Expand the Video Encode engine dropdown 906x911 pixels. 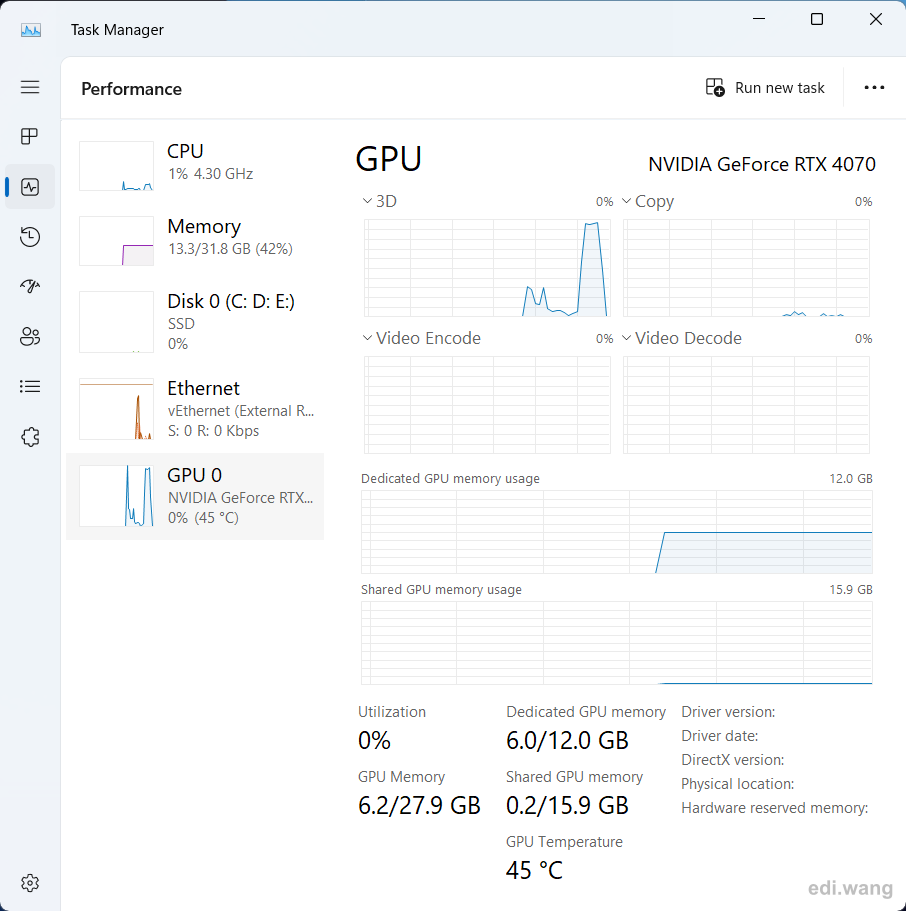pos(422,338)
